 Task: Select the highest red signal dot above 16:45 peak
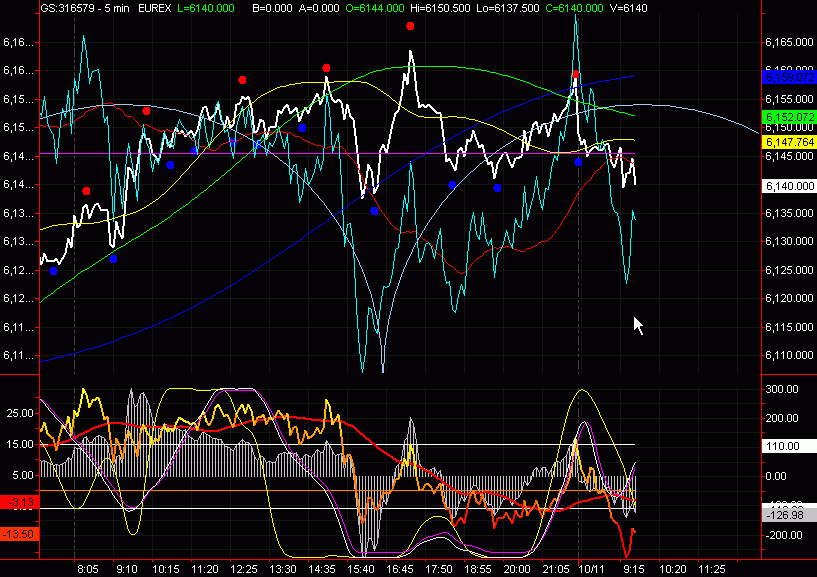coord(410,26)
